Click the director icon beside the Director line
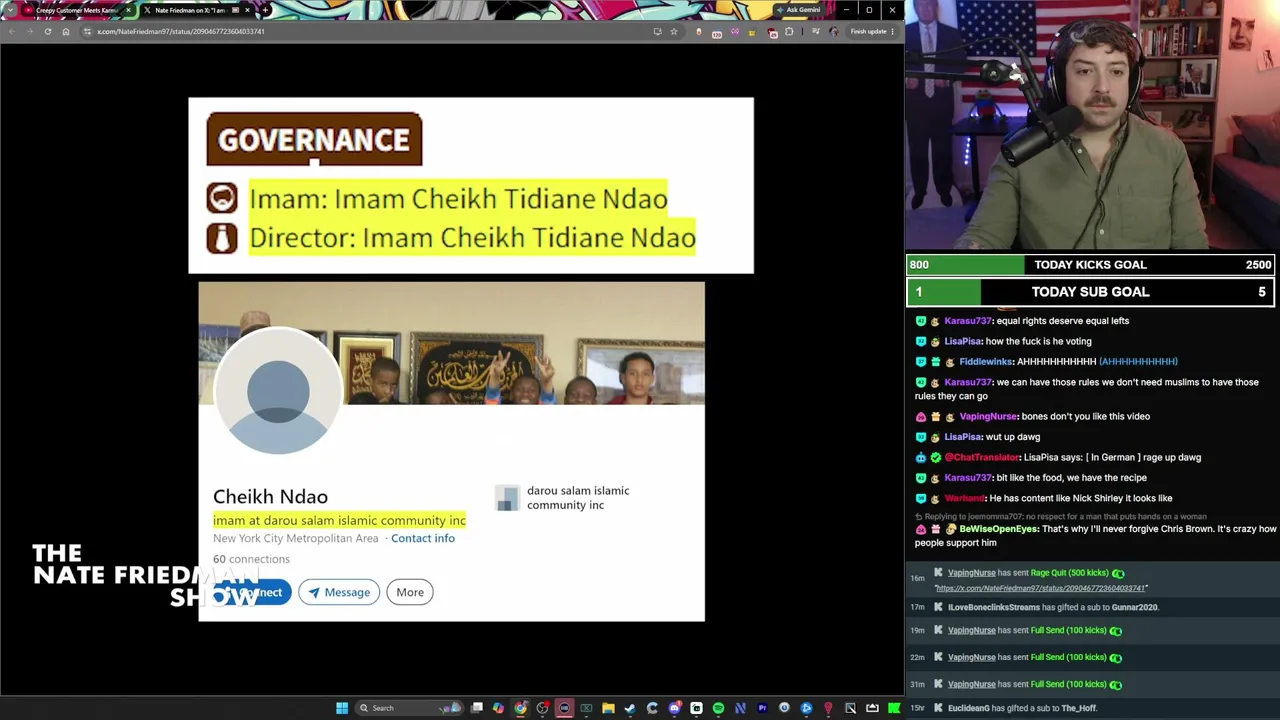Viewport: 1280px width, 720px height. click(x=222, y=238)
